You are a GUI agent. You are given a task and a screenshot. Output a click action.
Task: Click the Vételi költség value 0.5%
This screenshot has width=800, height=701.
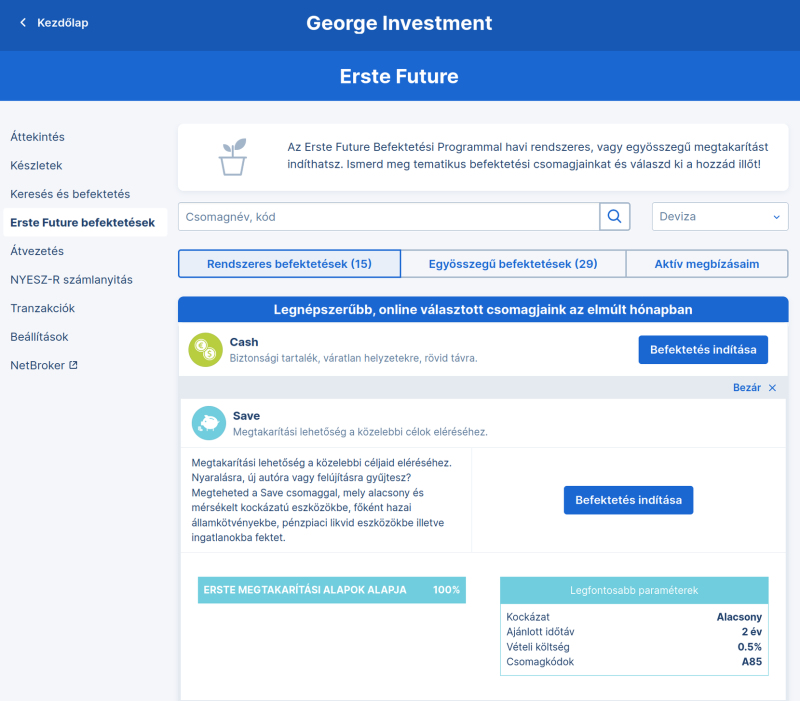749,647
